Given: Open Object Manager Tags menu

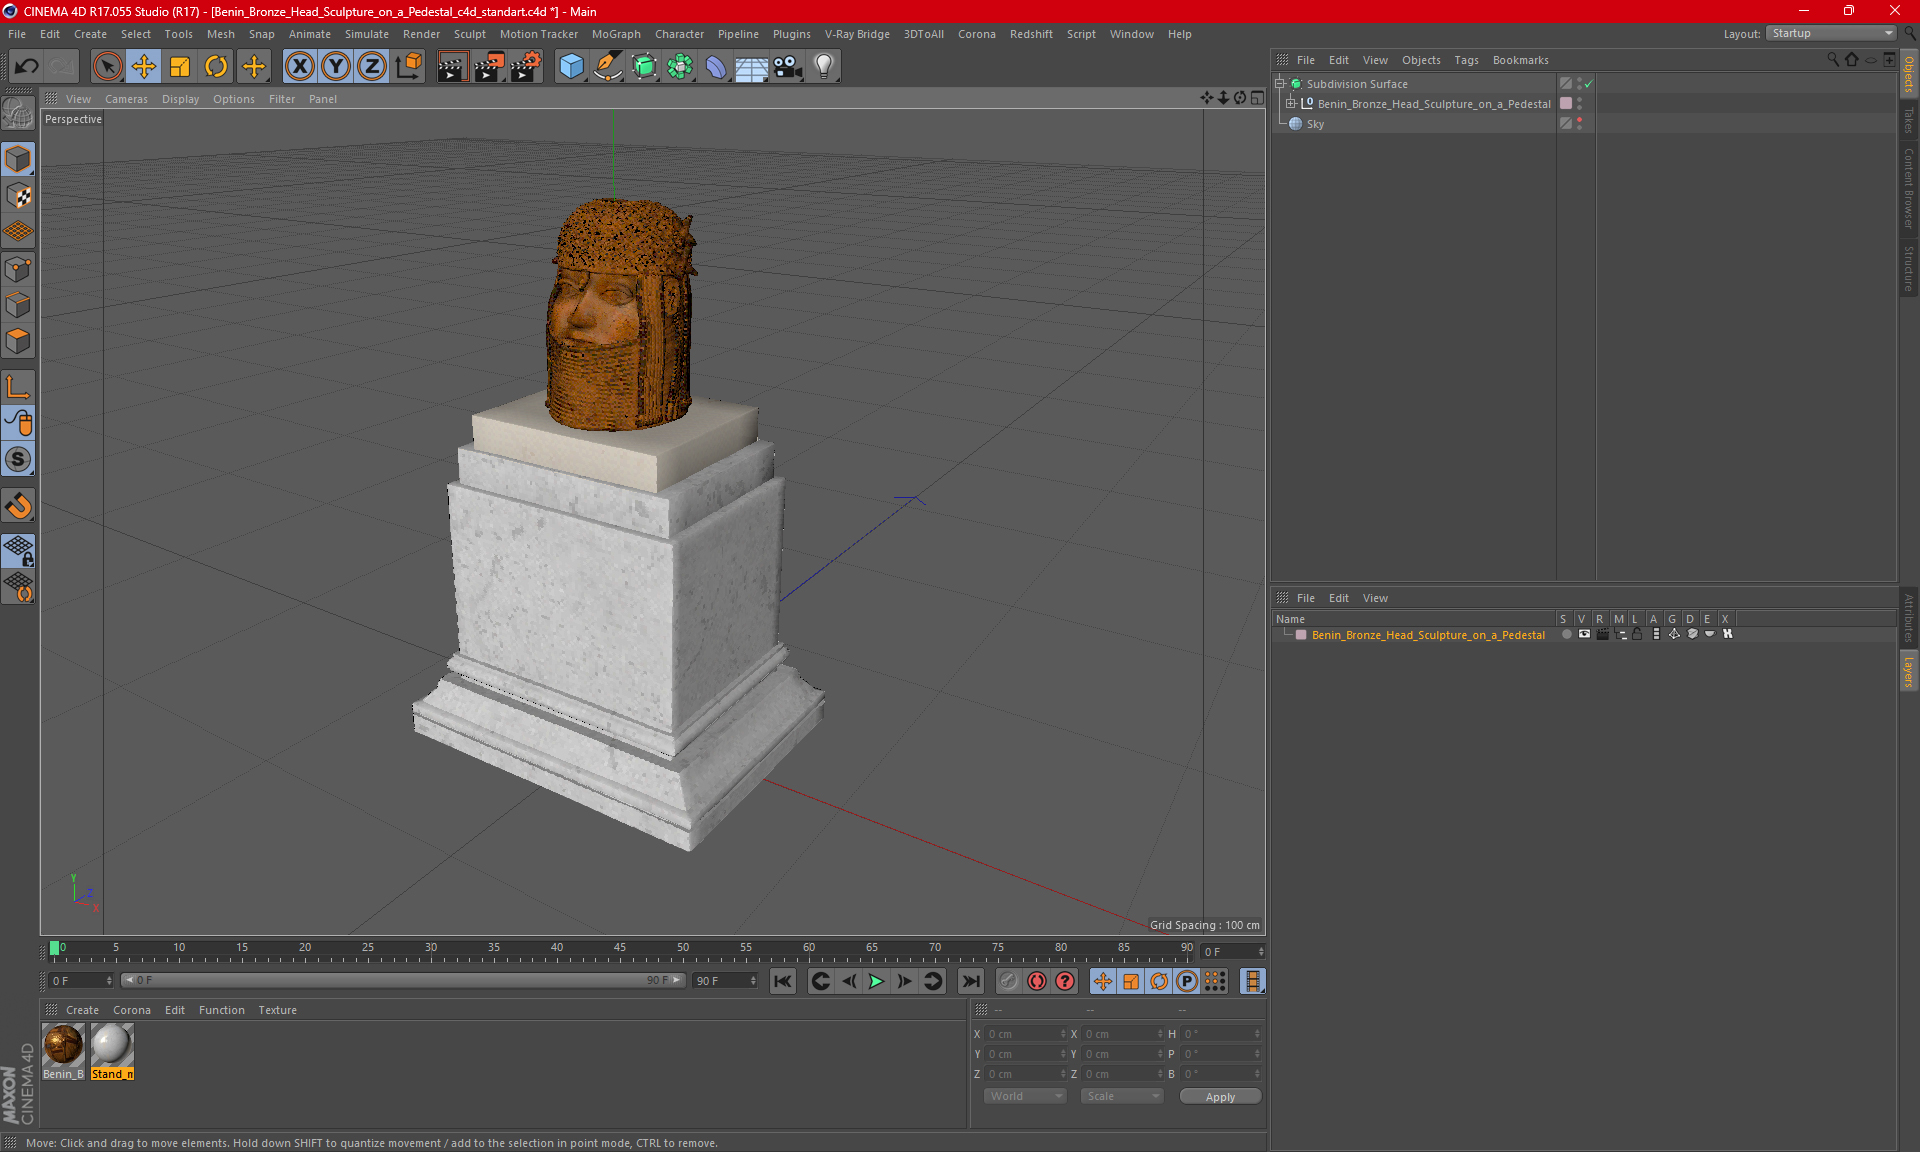Looking at the screenshot, I should pyautogui.click(x=1466, y=60).
